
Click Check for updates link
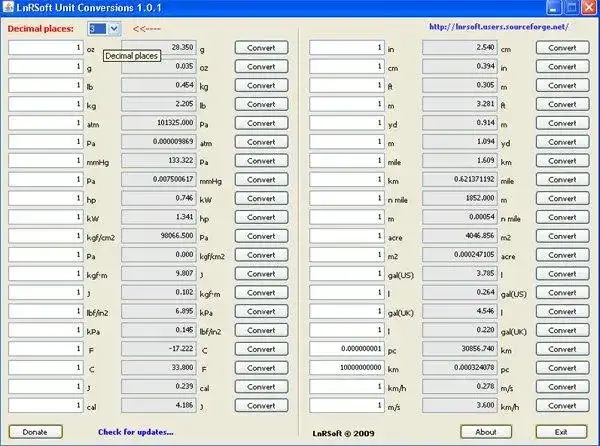tap(136, 432)
